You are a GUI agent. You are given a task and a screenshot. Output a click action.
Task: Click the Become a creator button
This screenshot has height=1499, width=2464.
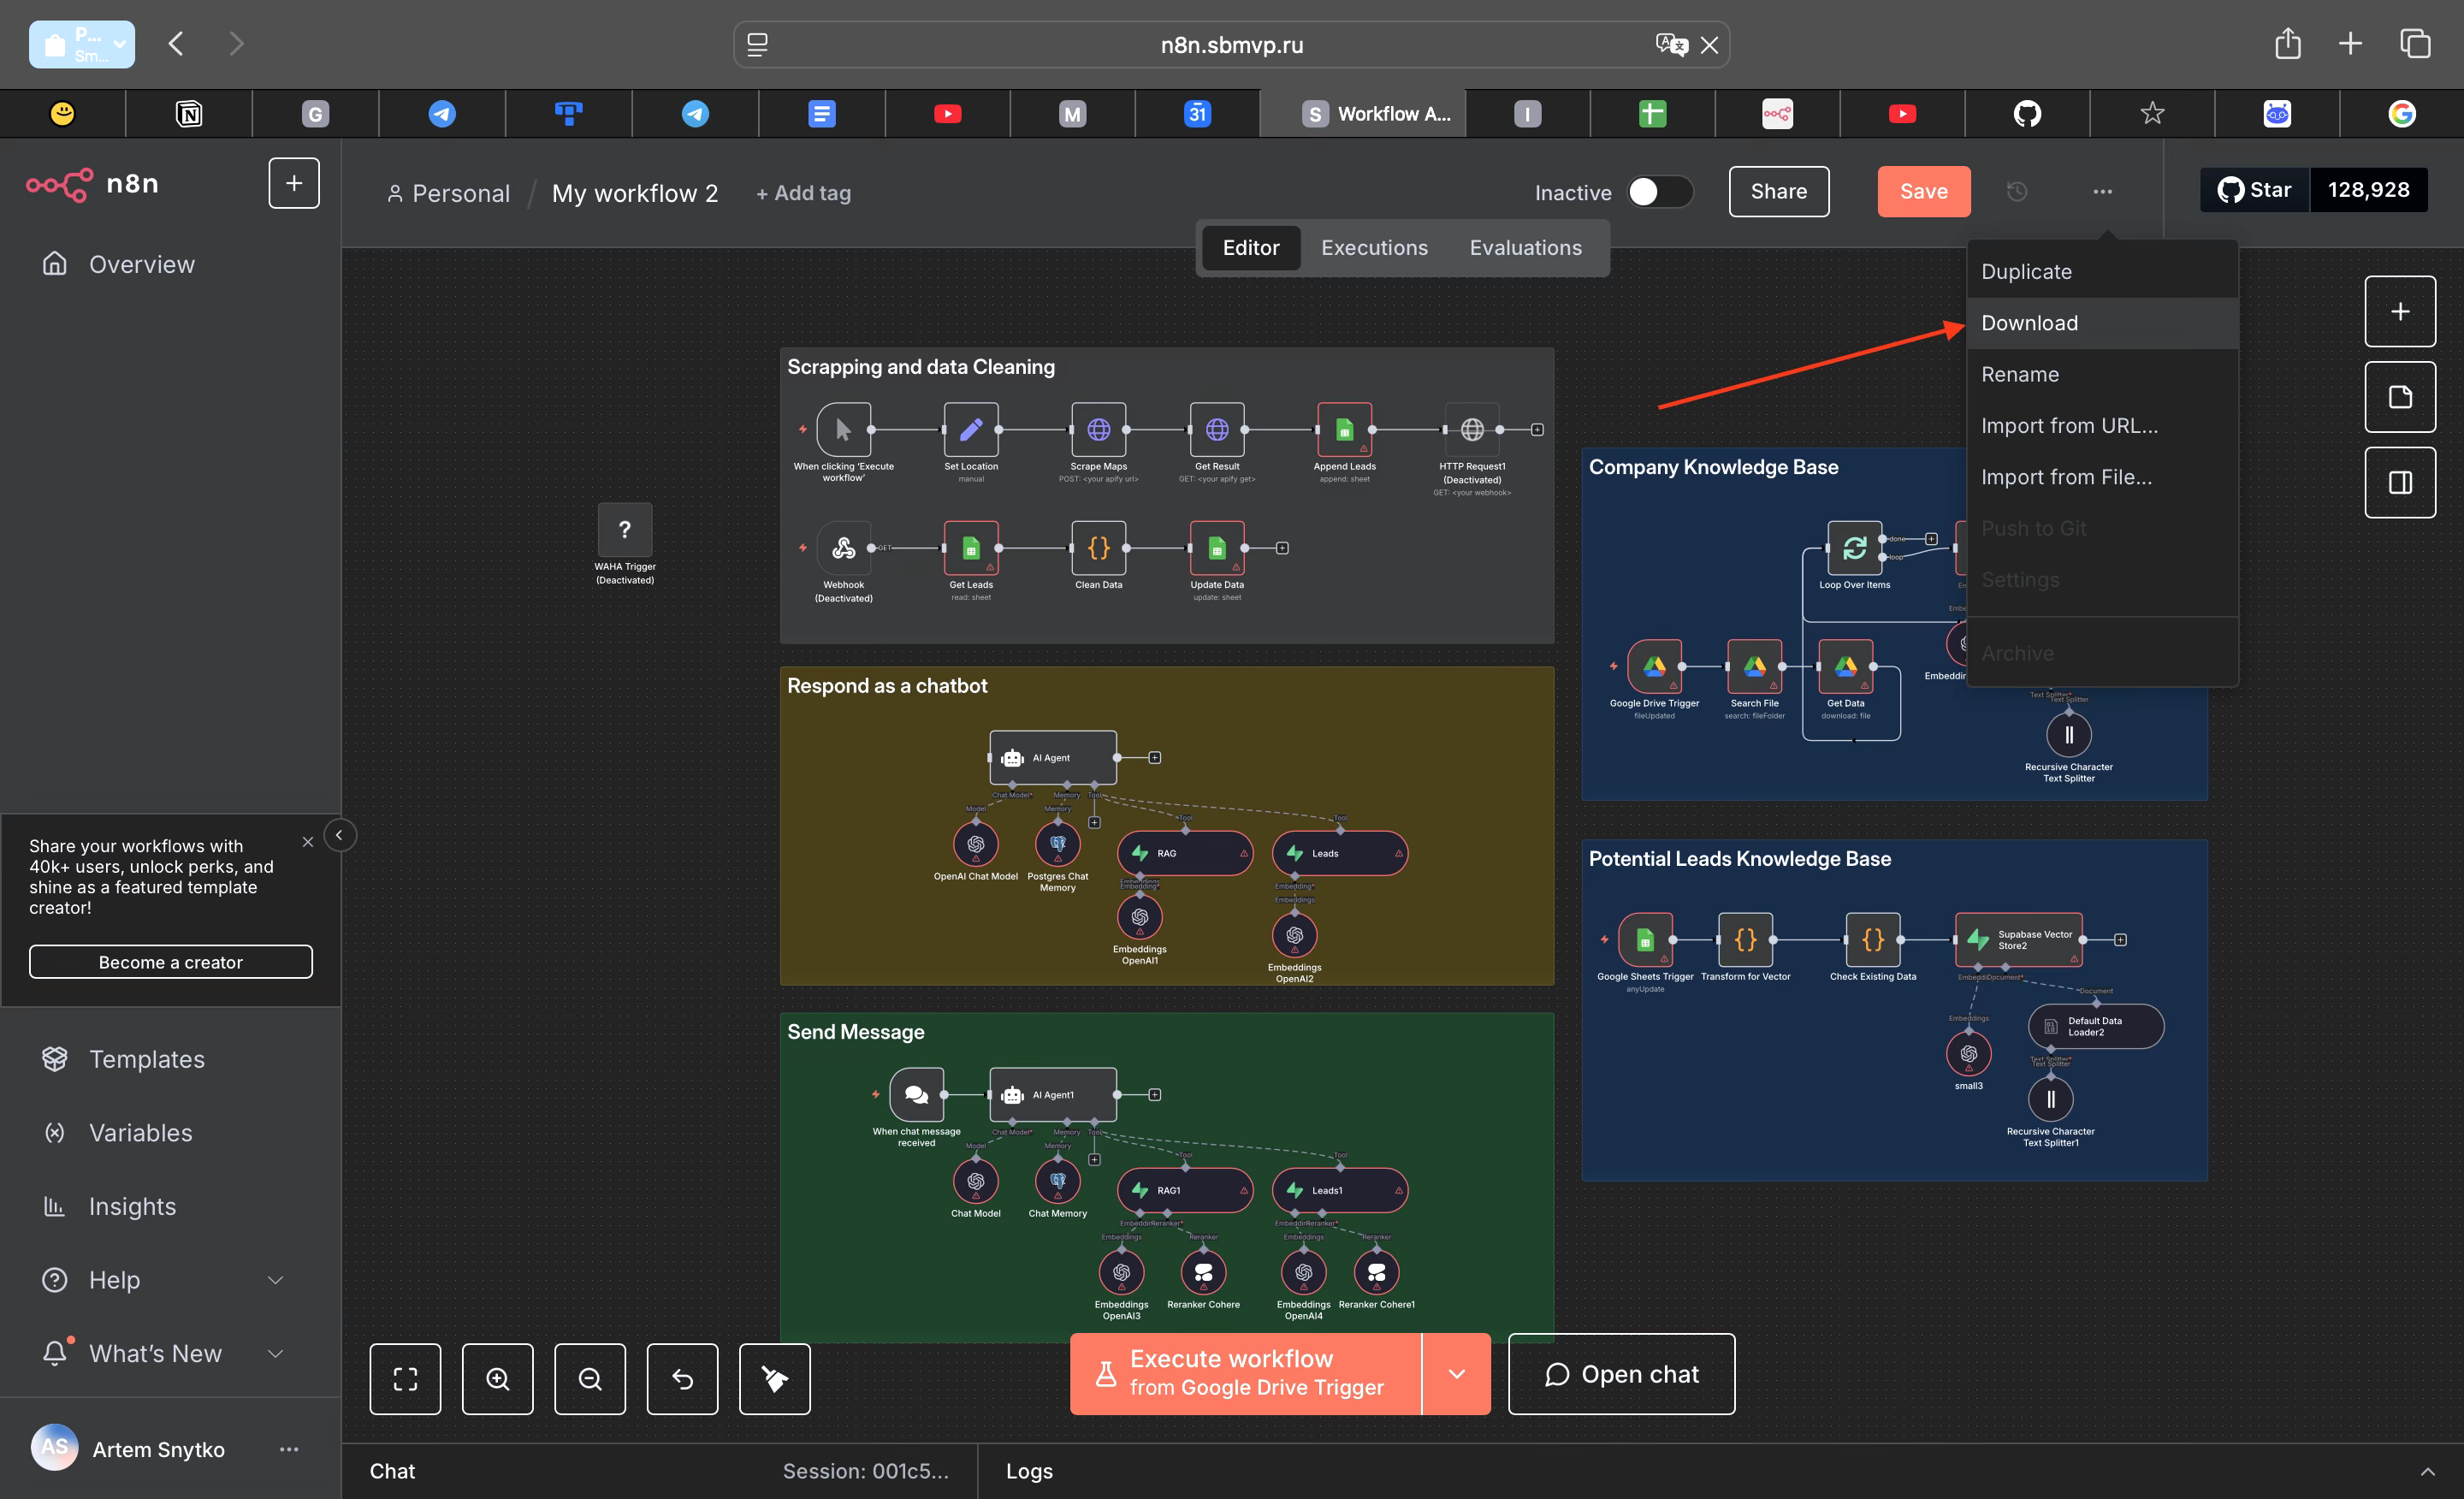[x=170, y=962]
